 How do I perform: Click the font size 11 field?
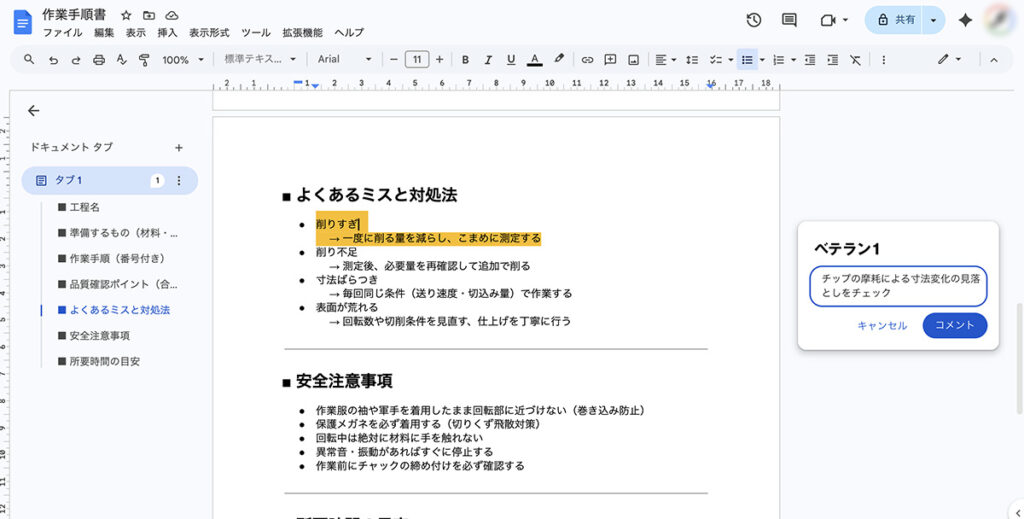[417, 59]
